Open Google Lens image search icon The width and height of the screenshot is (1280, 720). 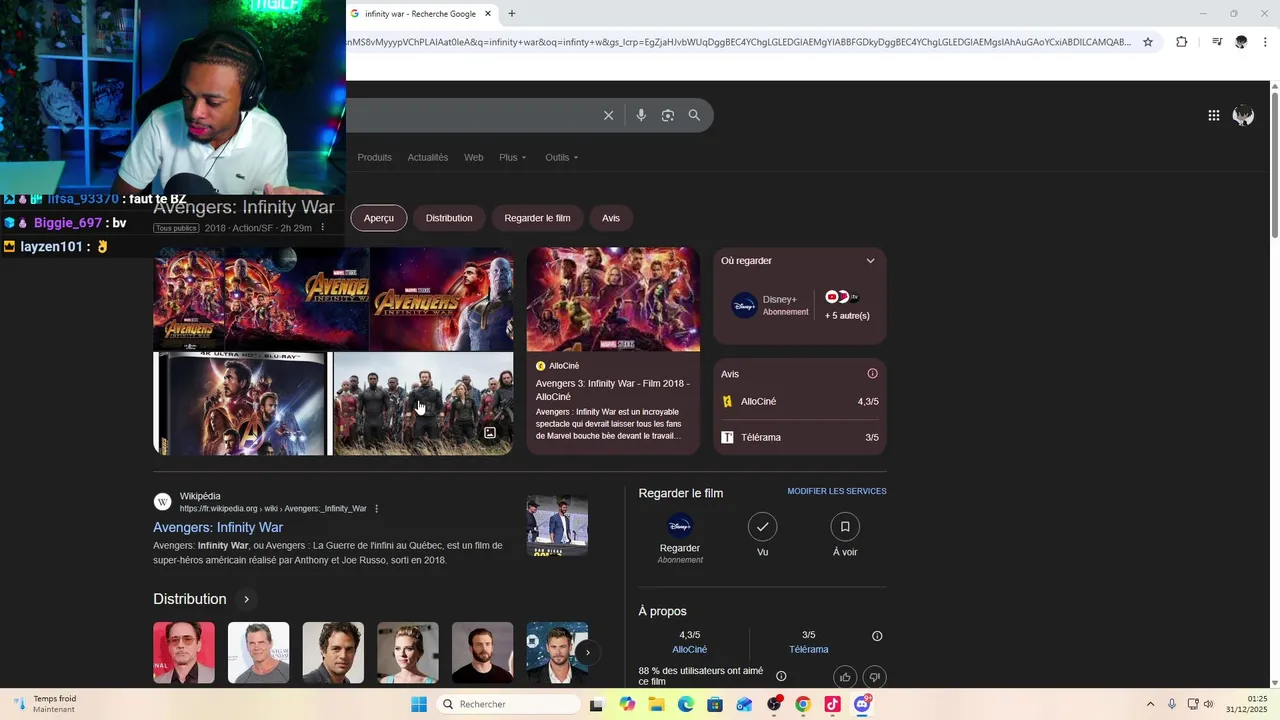click(x=667, y=115)
